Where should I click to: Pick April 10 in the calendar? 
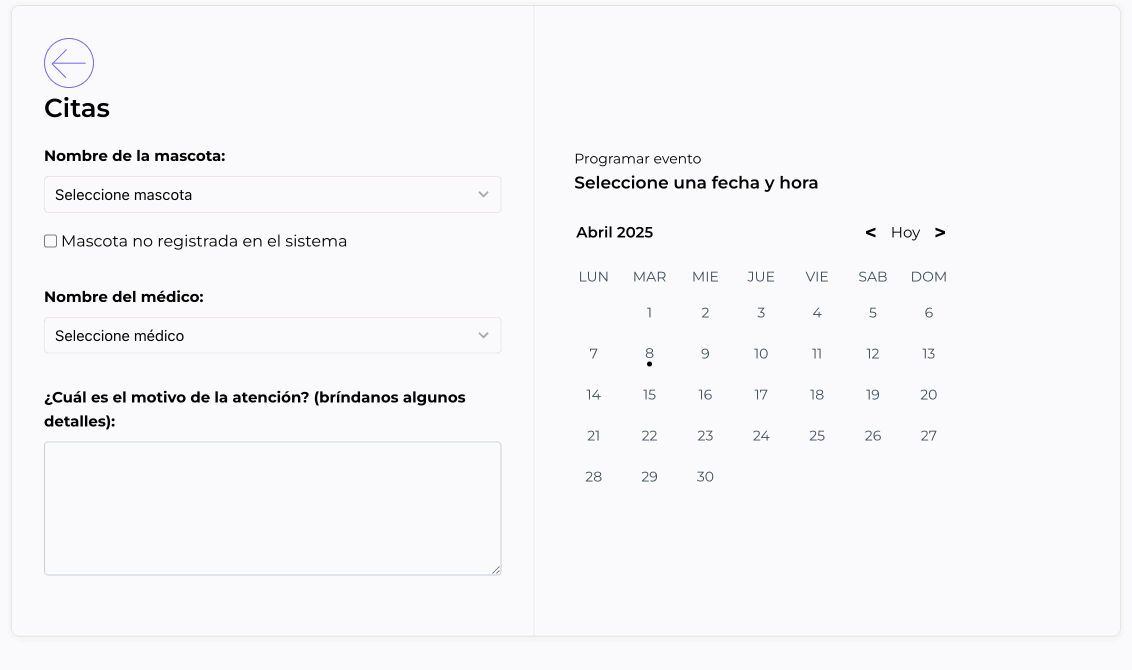(x=761, y=354)
